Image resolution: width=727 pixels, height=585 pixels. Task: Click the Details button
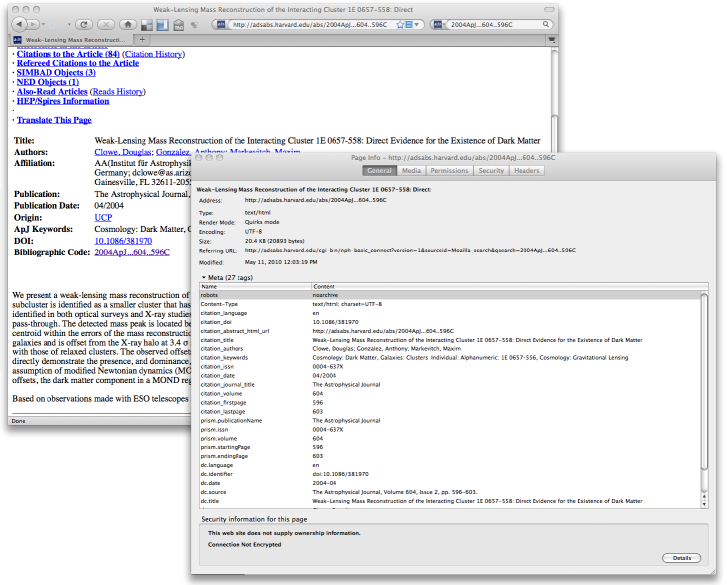[x=681, y=557]
